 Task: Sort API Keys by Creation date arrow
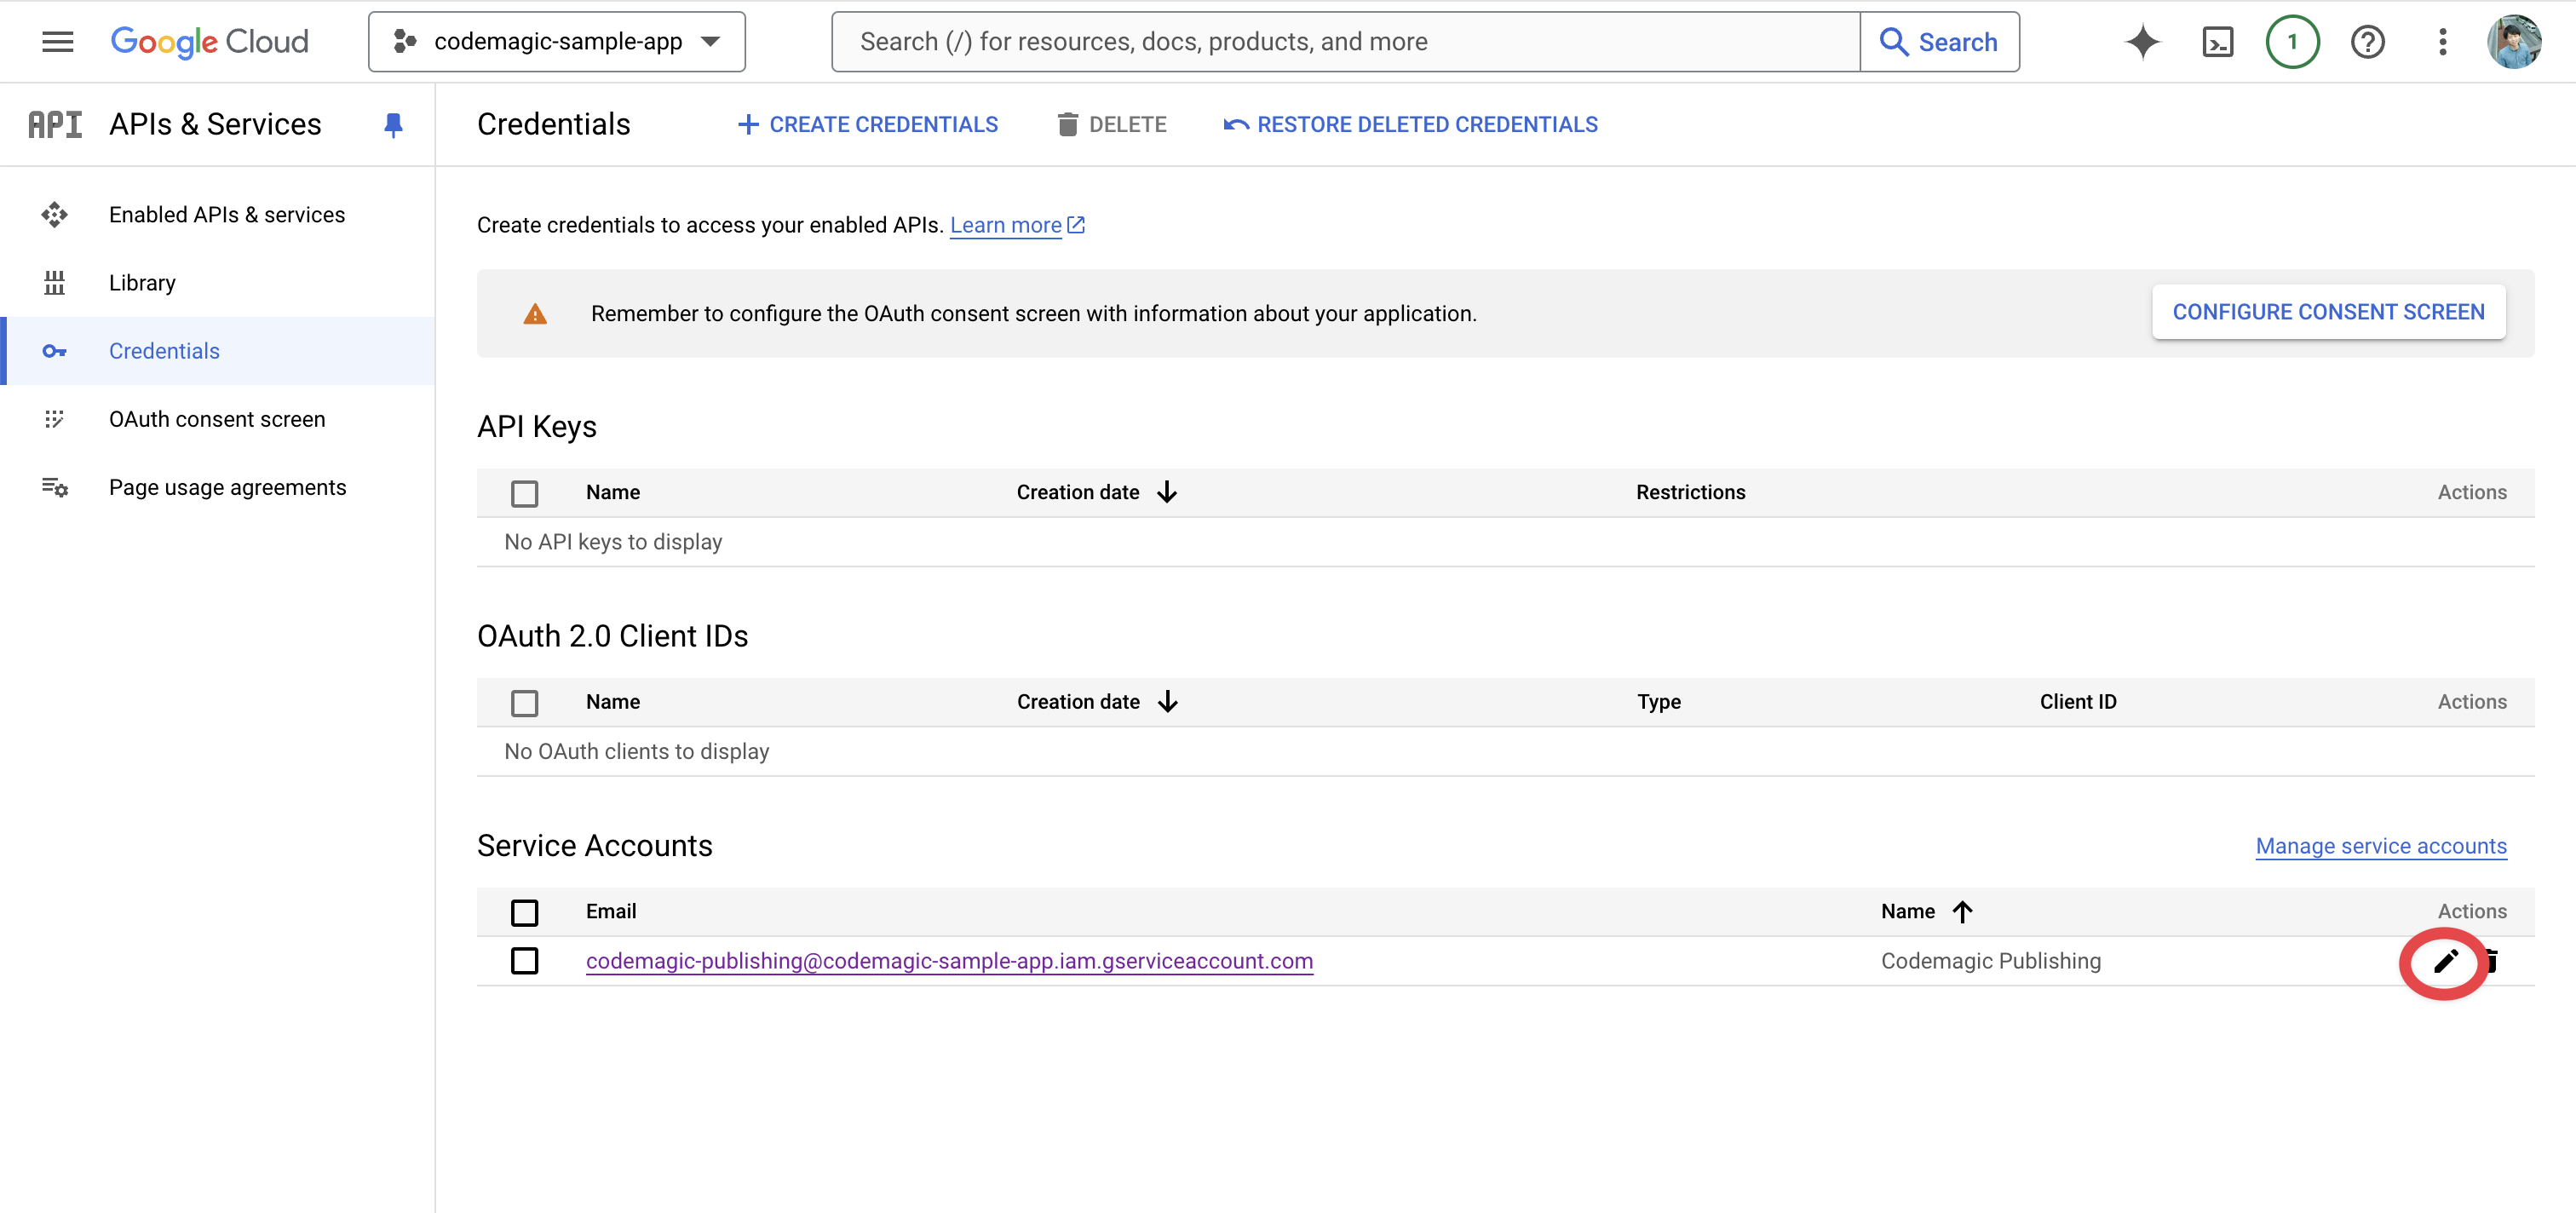[1167, 492]
